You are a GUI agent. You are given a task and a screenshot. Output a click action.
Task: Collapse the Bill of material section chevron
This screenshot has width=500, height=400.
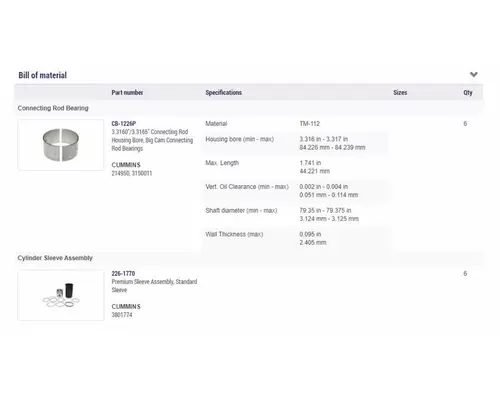[474, 74]
